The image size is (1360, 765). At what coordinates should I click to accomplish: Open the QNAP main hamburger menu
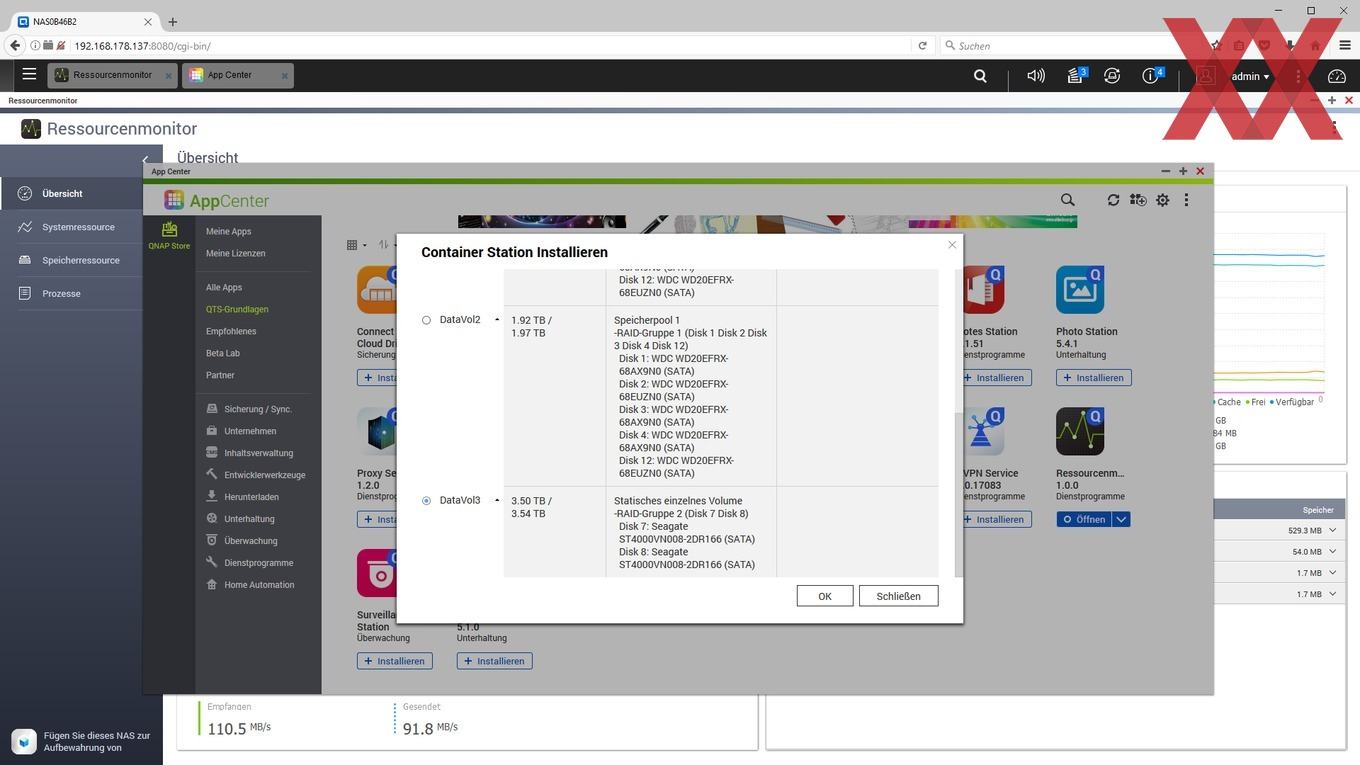(29, 74)
